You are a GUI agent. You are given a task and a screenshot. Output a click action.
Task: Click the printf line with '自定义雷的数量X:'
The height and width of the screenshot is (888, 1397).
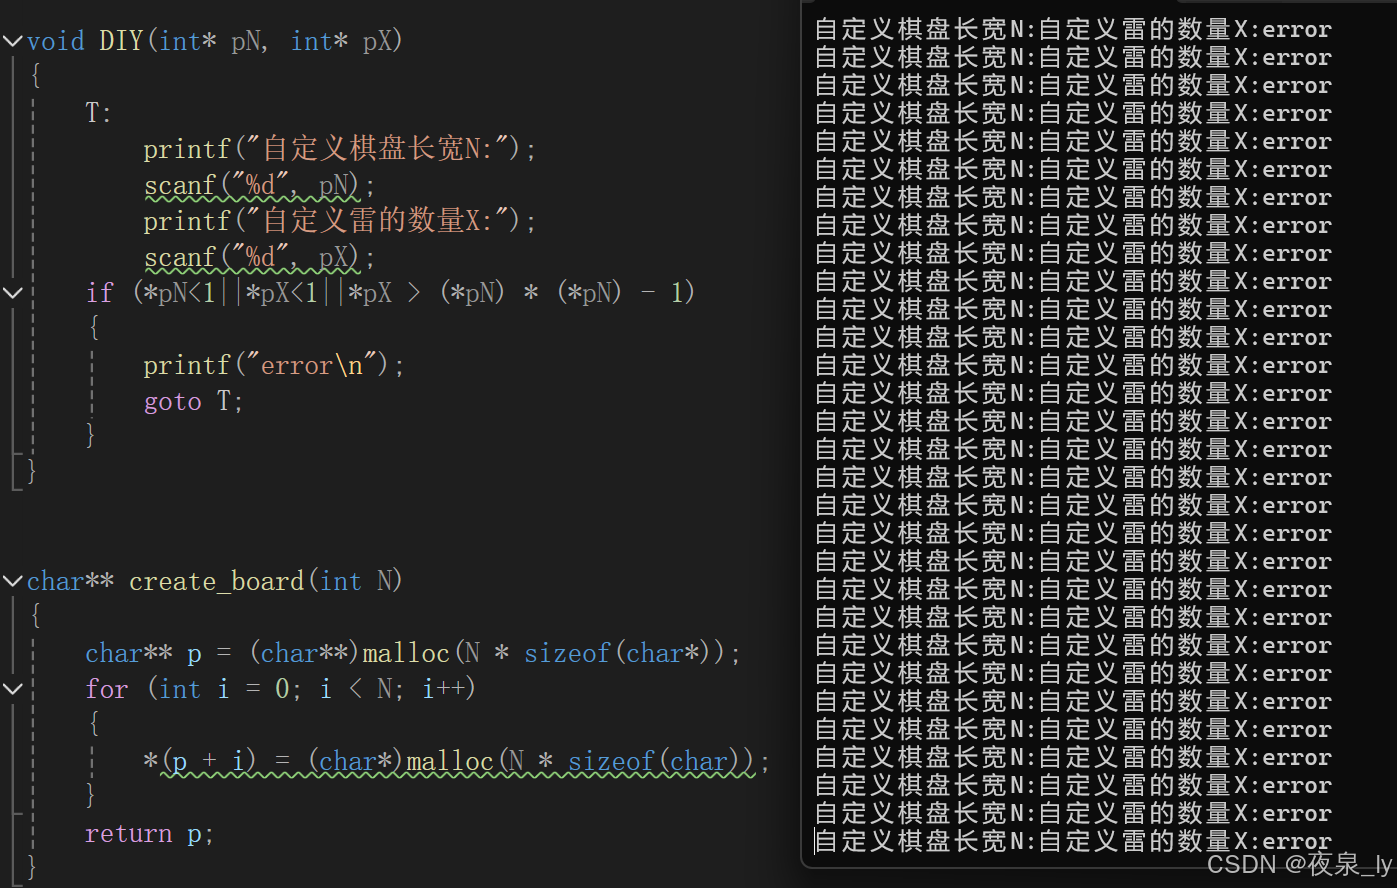tap(340, 221)
